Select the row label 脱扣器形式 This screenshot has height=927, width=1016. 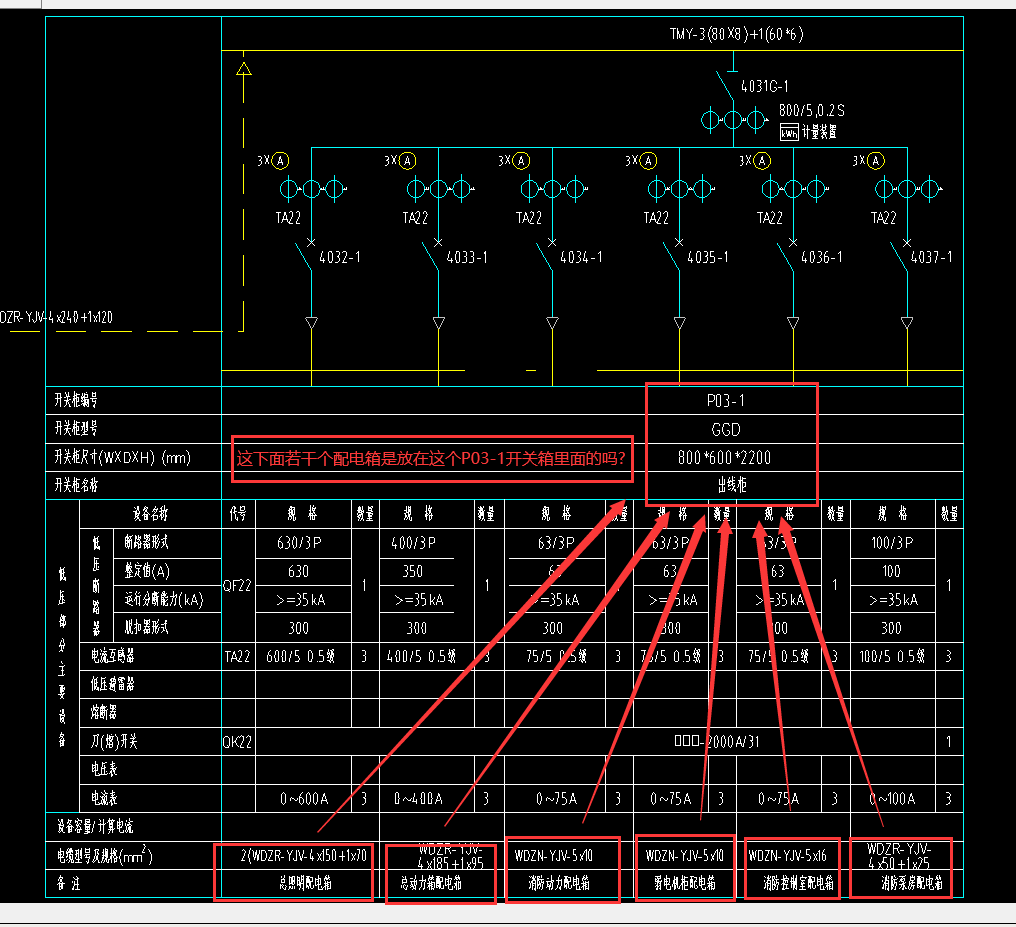(146, 627)
